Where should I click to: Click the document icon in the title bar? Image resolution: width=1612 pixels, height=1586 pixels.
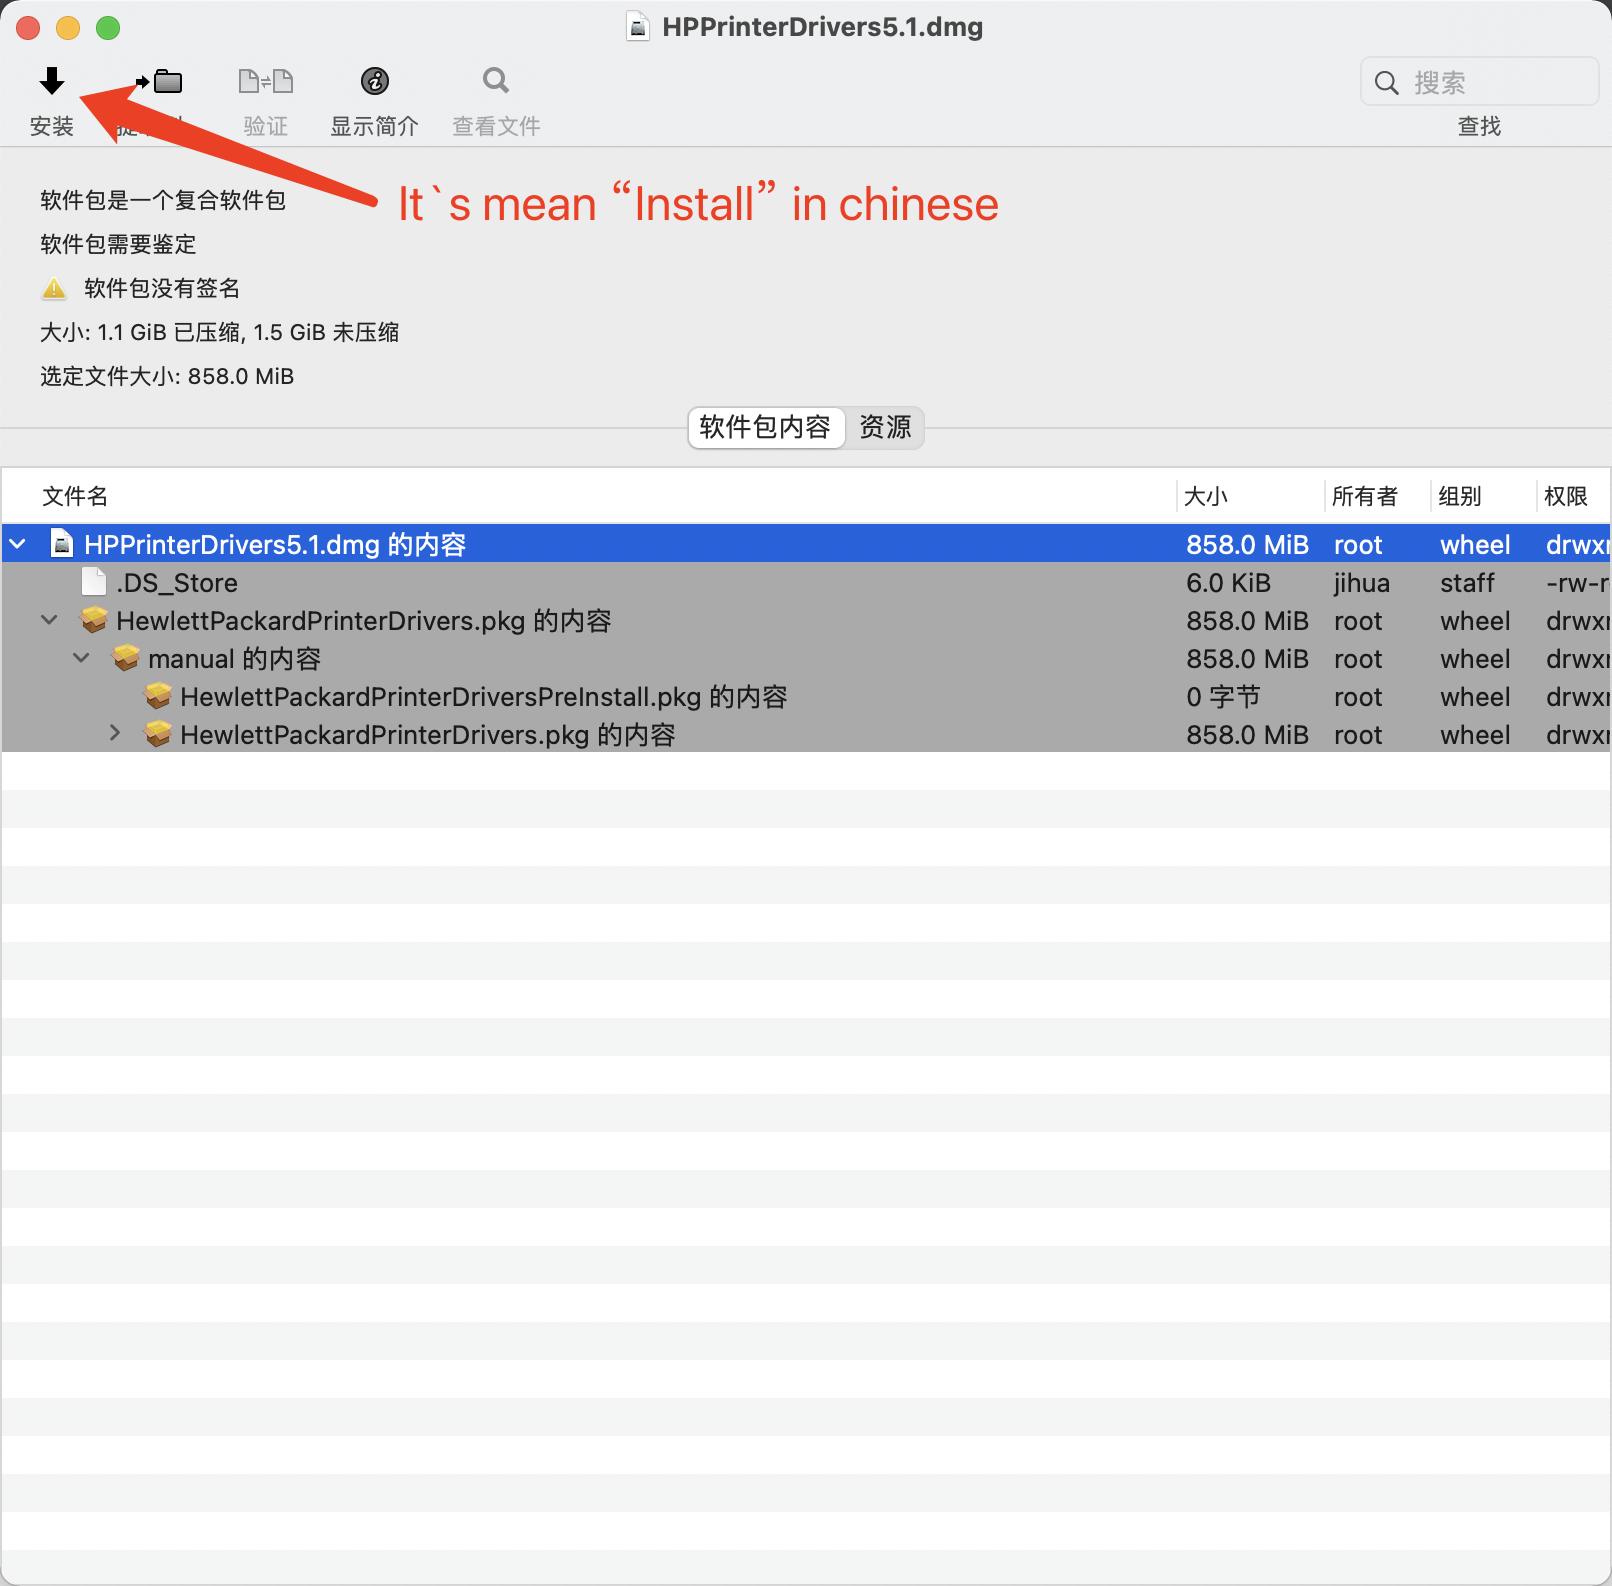point(637,27)
